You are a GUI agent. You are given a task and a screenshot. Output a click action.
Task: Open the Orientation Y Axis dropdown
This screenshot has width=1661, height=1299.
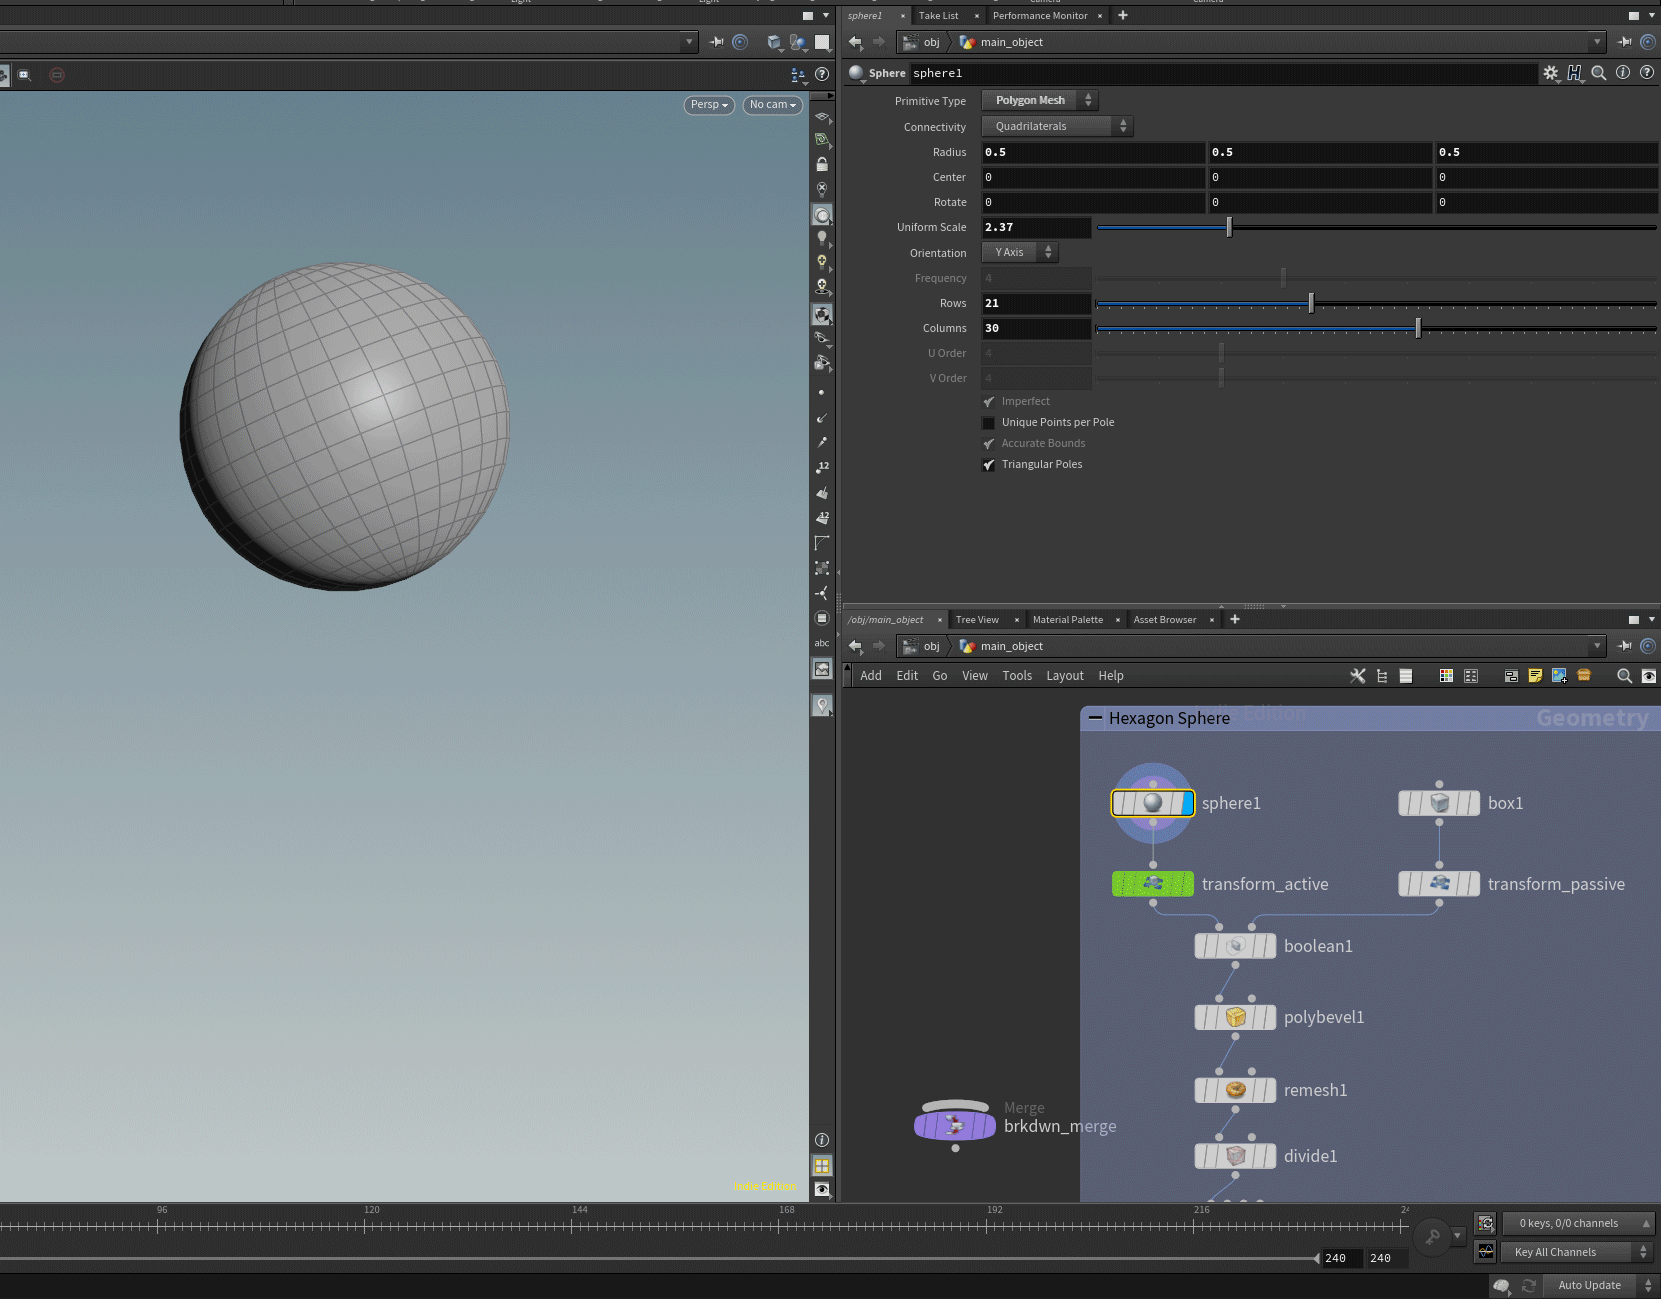tap(1020, 252)
